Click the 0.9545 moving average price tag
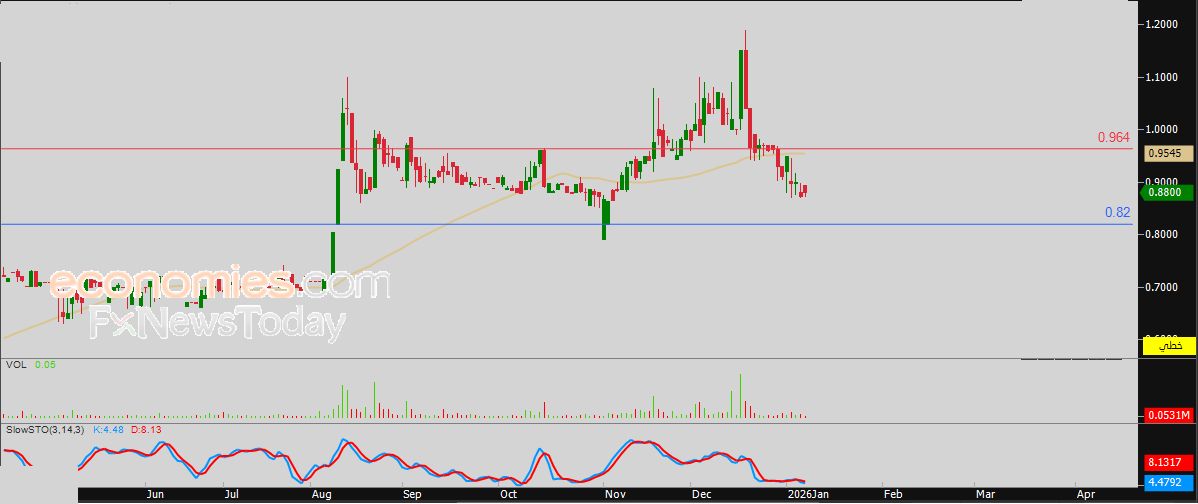 (1166, 153)
